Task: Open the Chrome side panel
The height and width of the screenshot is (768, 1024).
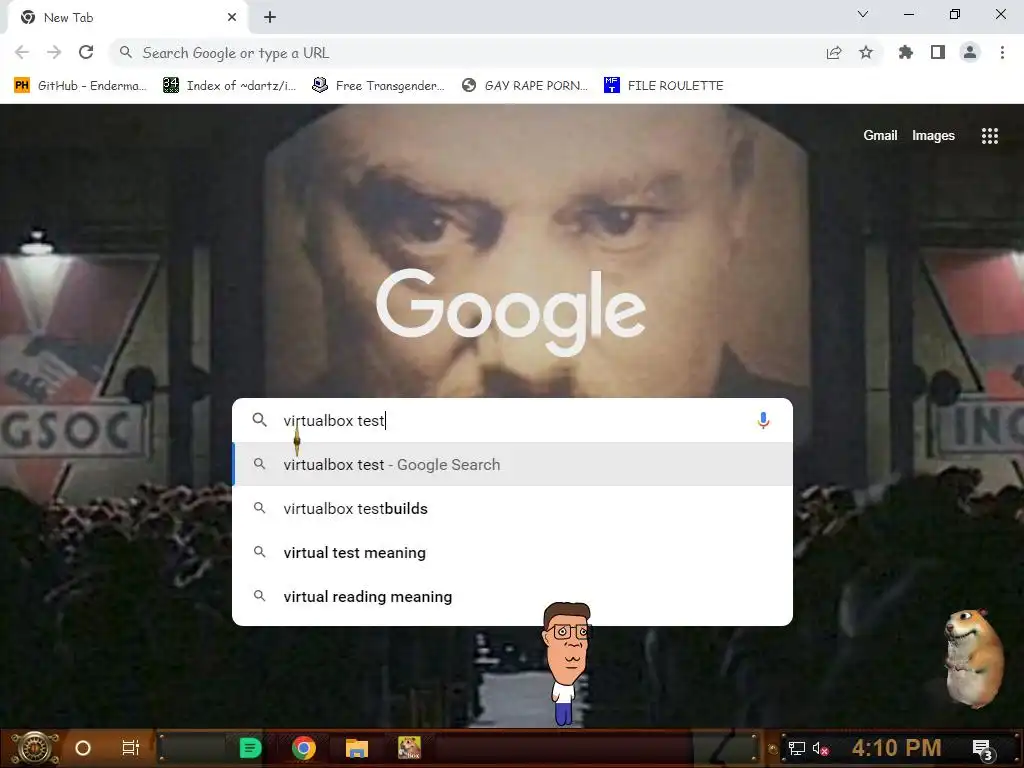Action: pos(938,52)
